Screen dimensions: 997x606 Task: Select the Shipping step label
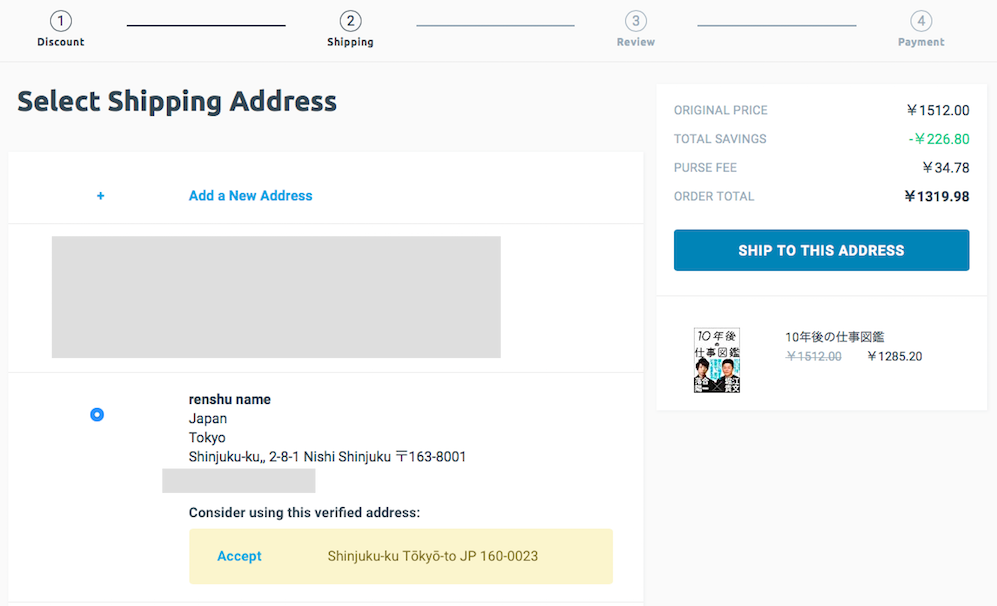(350, 42)
